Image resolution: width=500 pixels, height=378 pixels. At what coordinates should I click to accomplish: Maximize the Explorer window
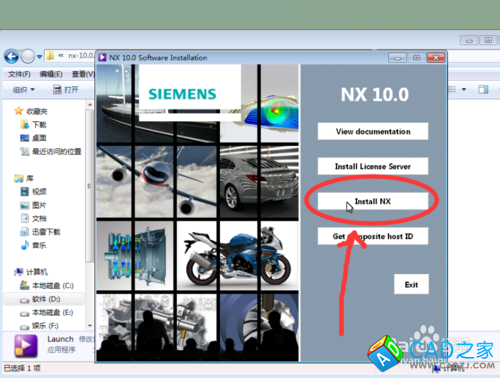pyautogui.click(x=488, y=40)
